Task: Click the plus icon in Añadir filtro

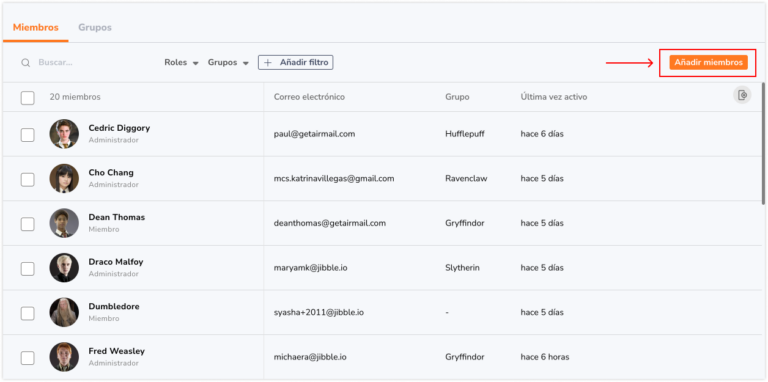Action: click(x=267, y=63)
